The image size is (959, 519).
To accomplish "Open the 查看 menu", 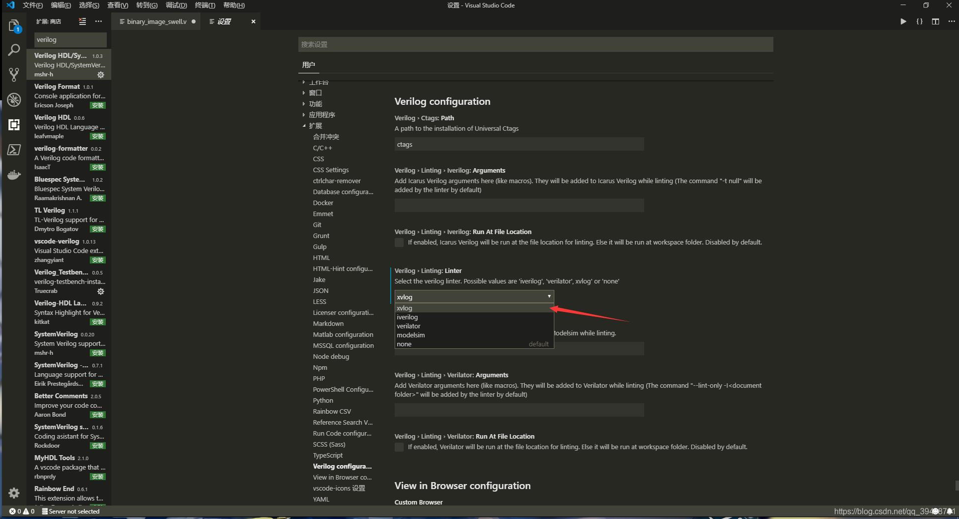I will 117,6.
